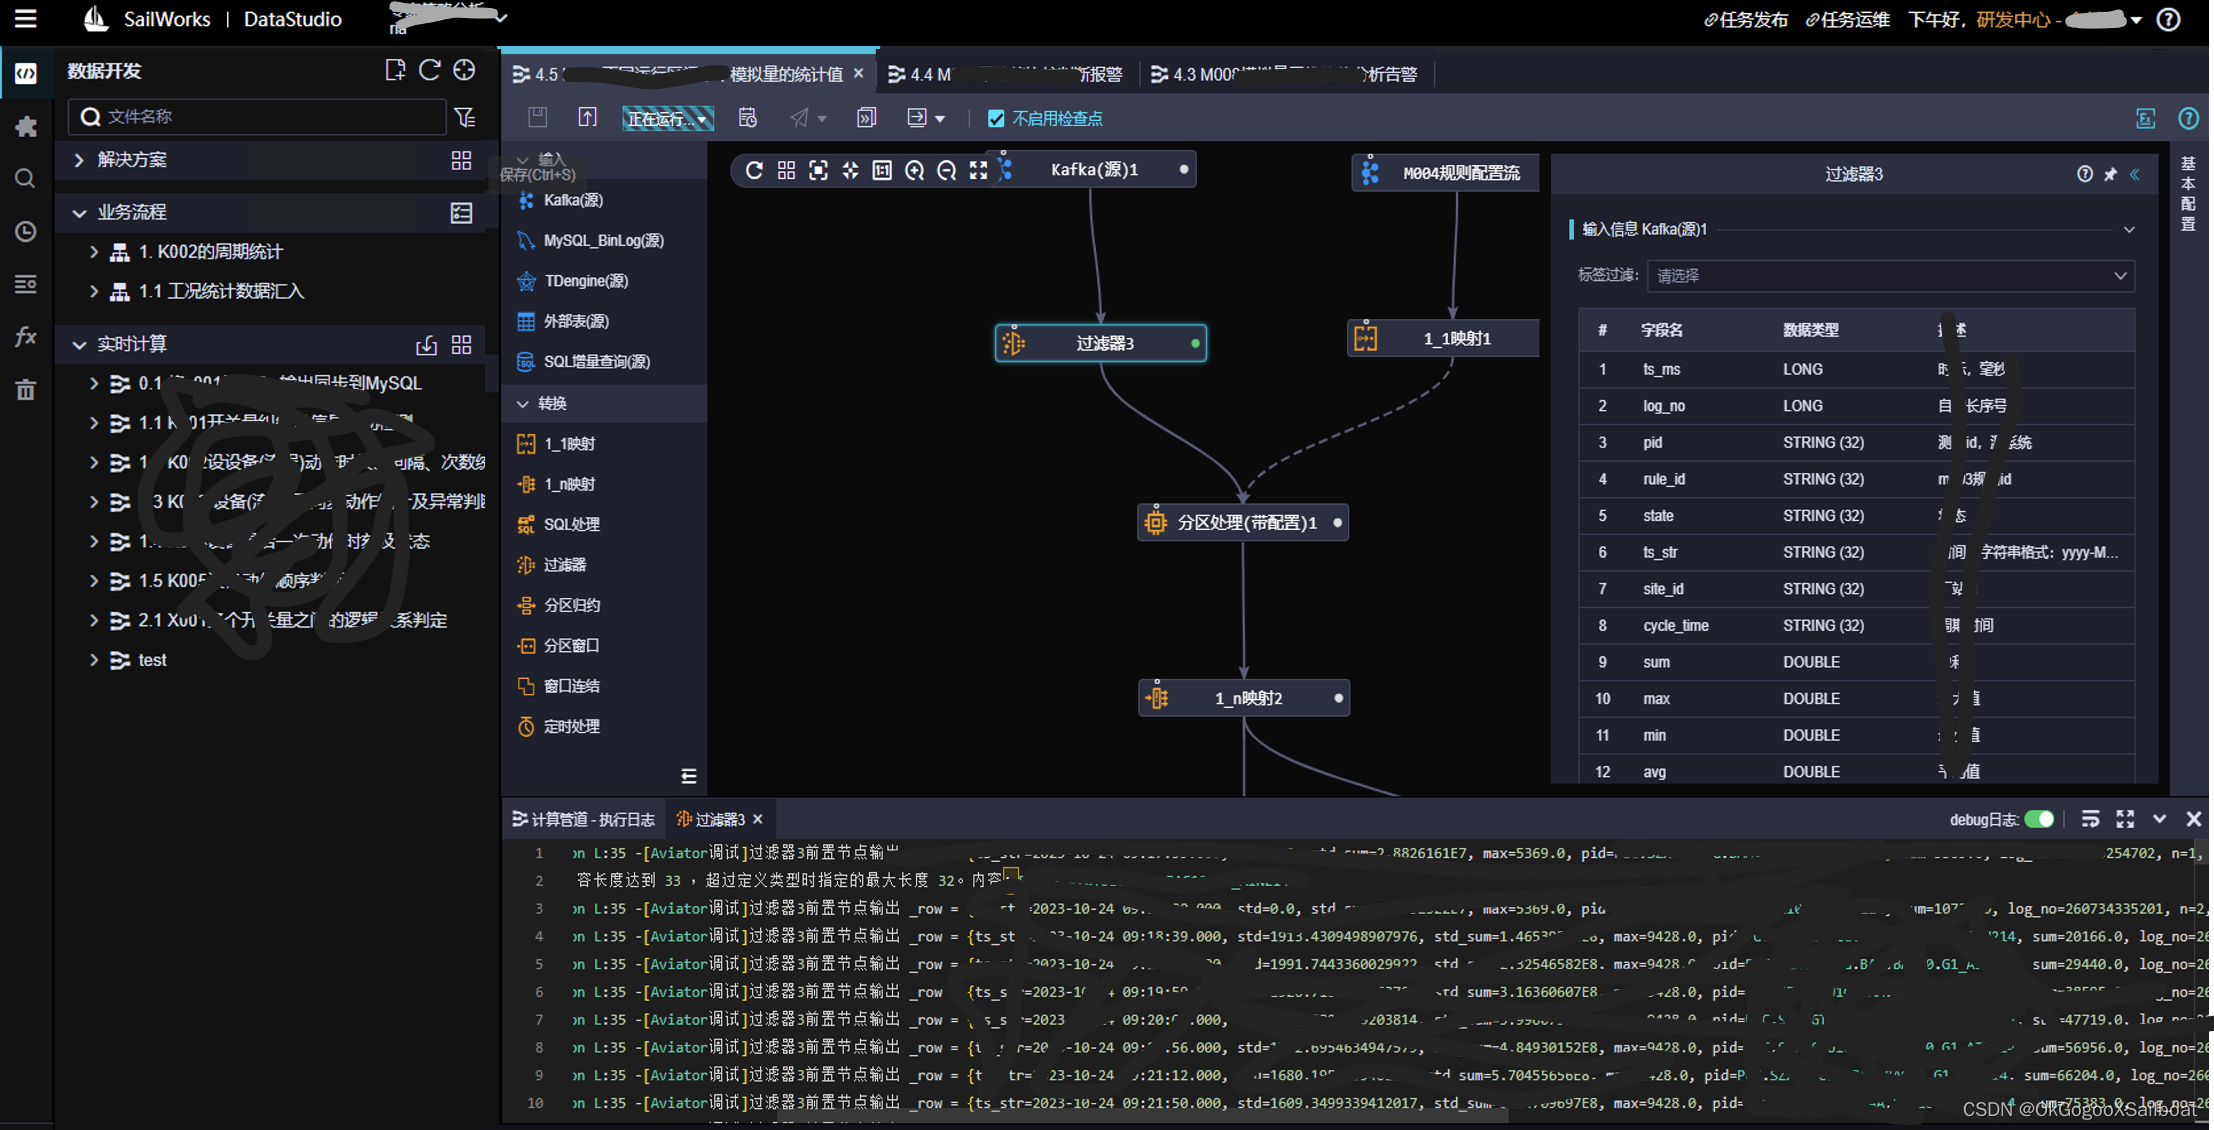Open the recycle bin icon in sidebar

pos(26,389)
